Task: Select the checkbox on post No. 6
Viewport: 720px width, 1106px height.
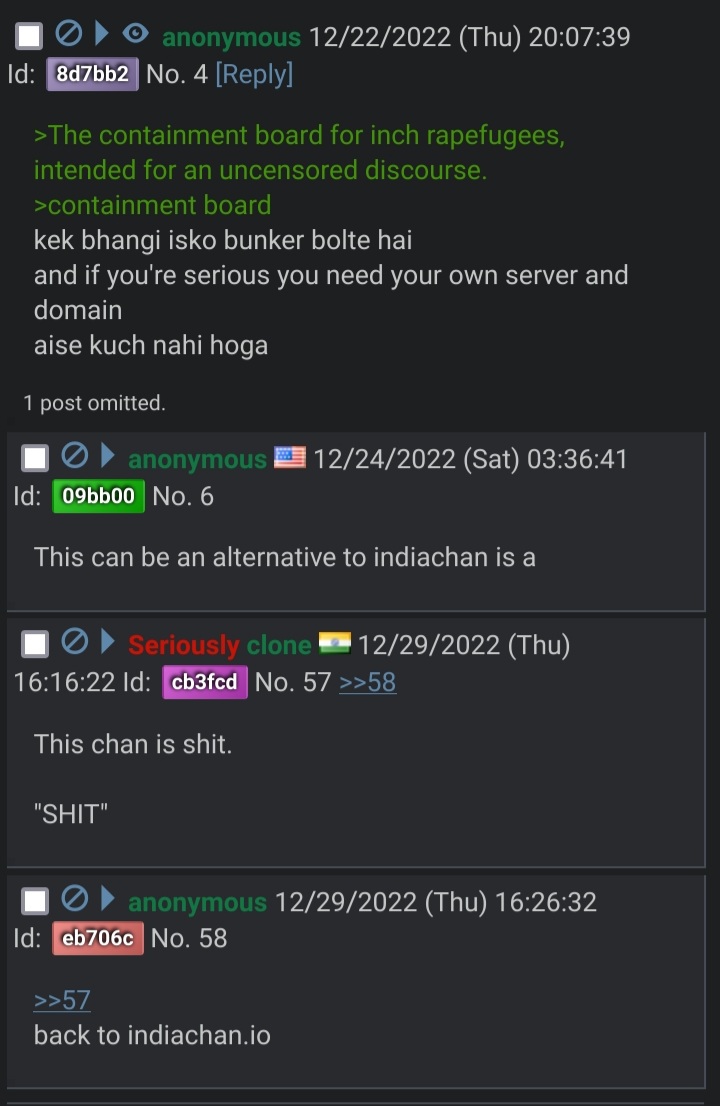Action: (35, 458)
